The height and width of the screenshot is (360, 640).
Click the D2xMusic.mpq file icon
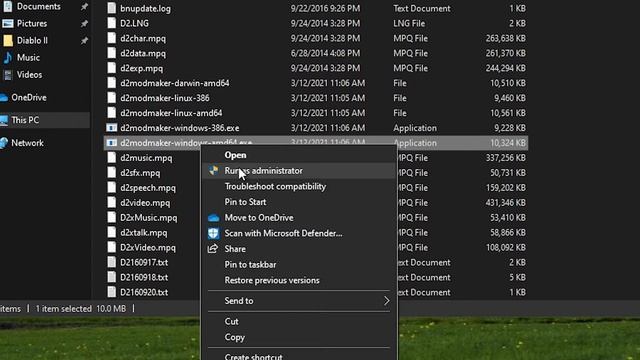[111, 217]
